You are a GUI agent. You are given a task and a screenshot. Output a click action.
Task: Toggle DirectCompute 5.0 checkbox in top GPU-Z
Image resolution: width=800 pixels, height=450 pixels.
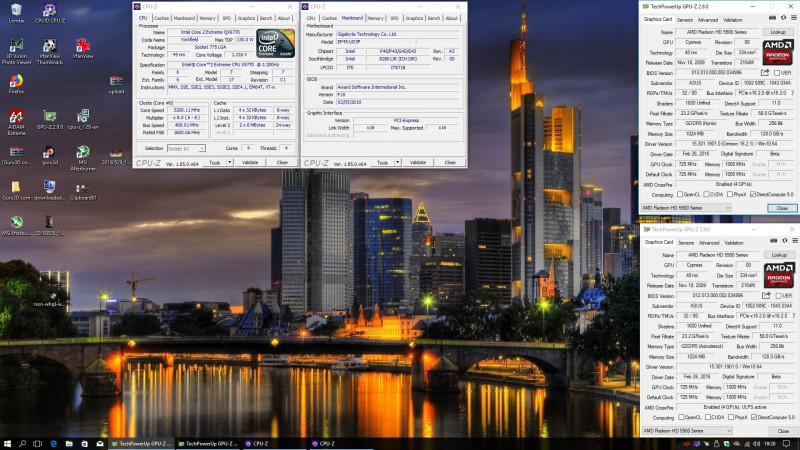point(753,194)
